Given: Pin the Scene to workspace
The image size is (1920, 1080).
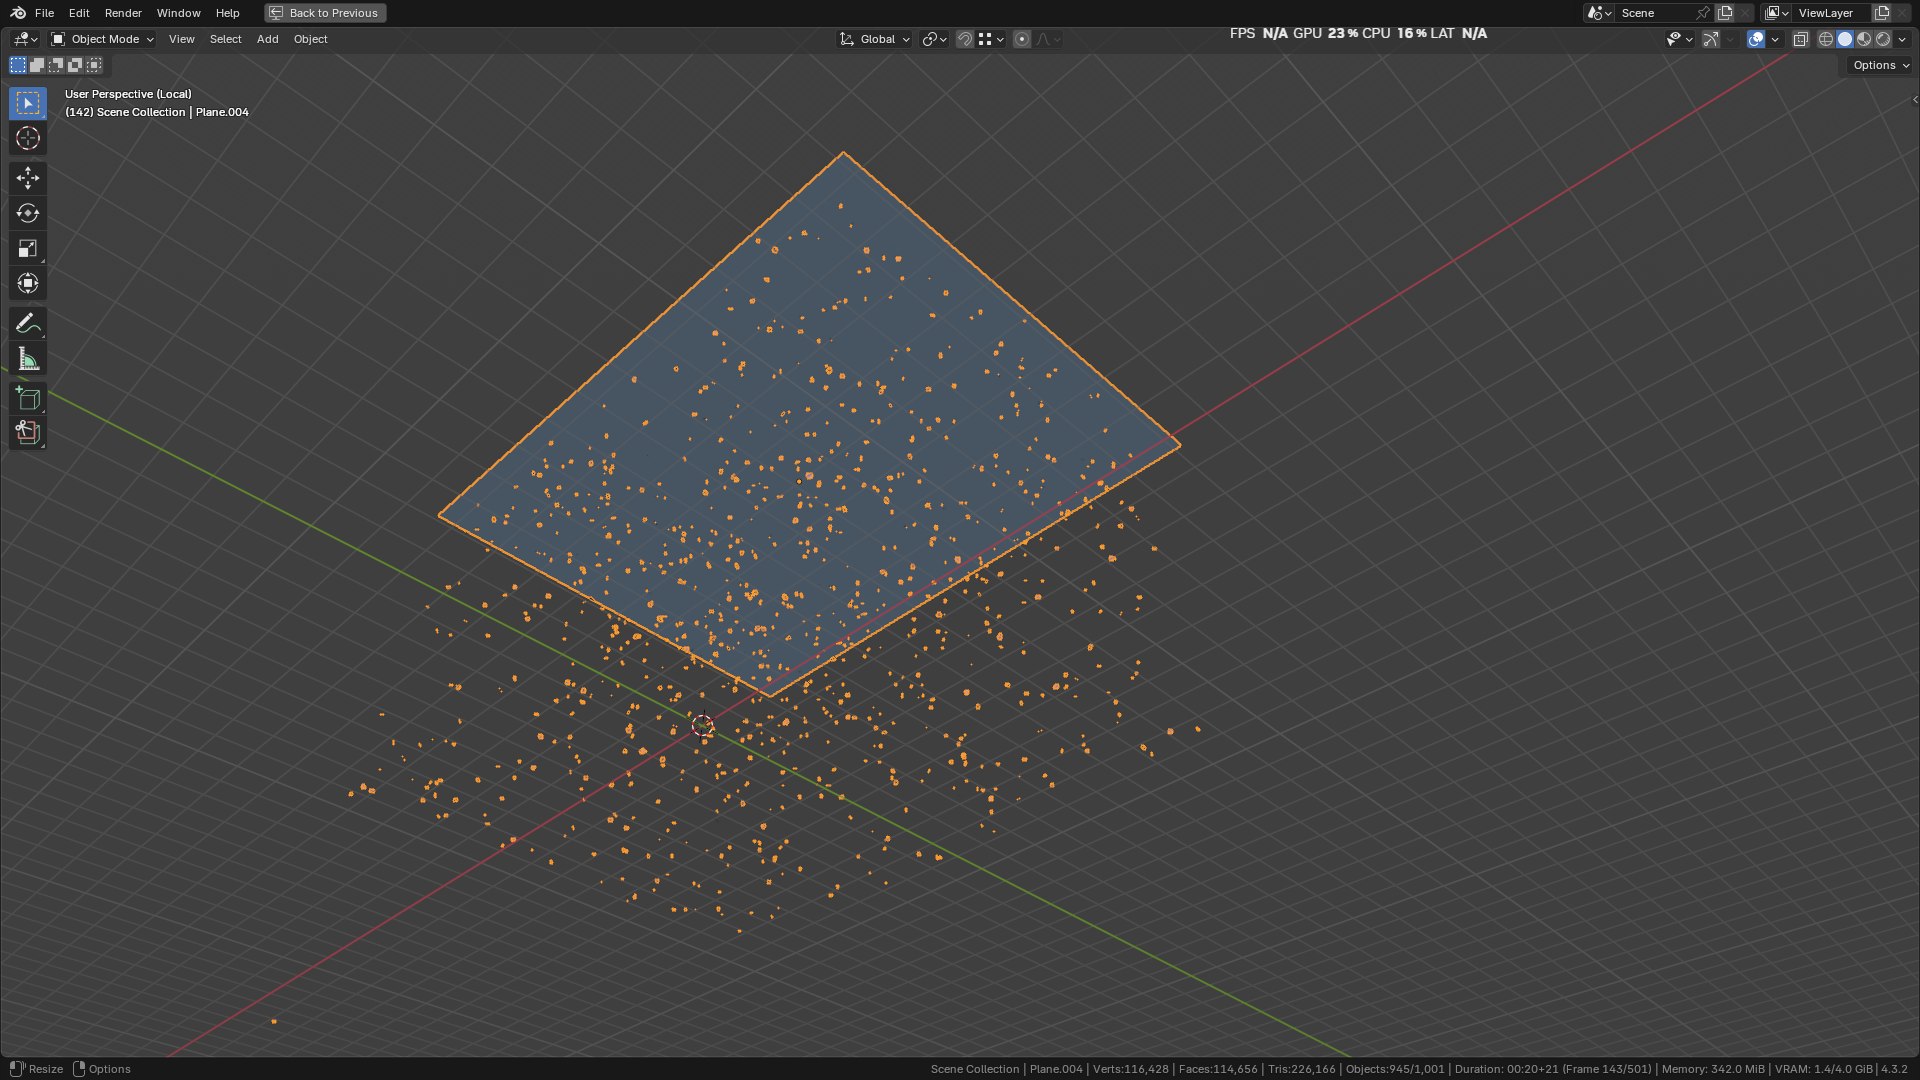Looking at the screenshot, I should [1703, 13].
